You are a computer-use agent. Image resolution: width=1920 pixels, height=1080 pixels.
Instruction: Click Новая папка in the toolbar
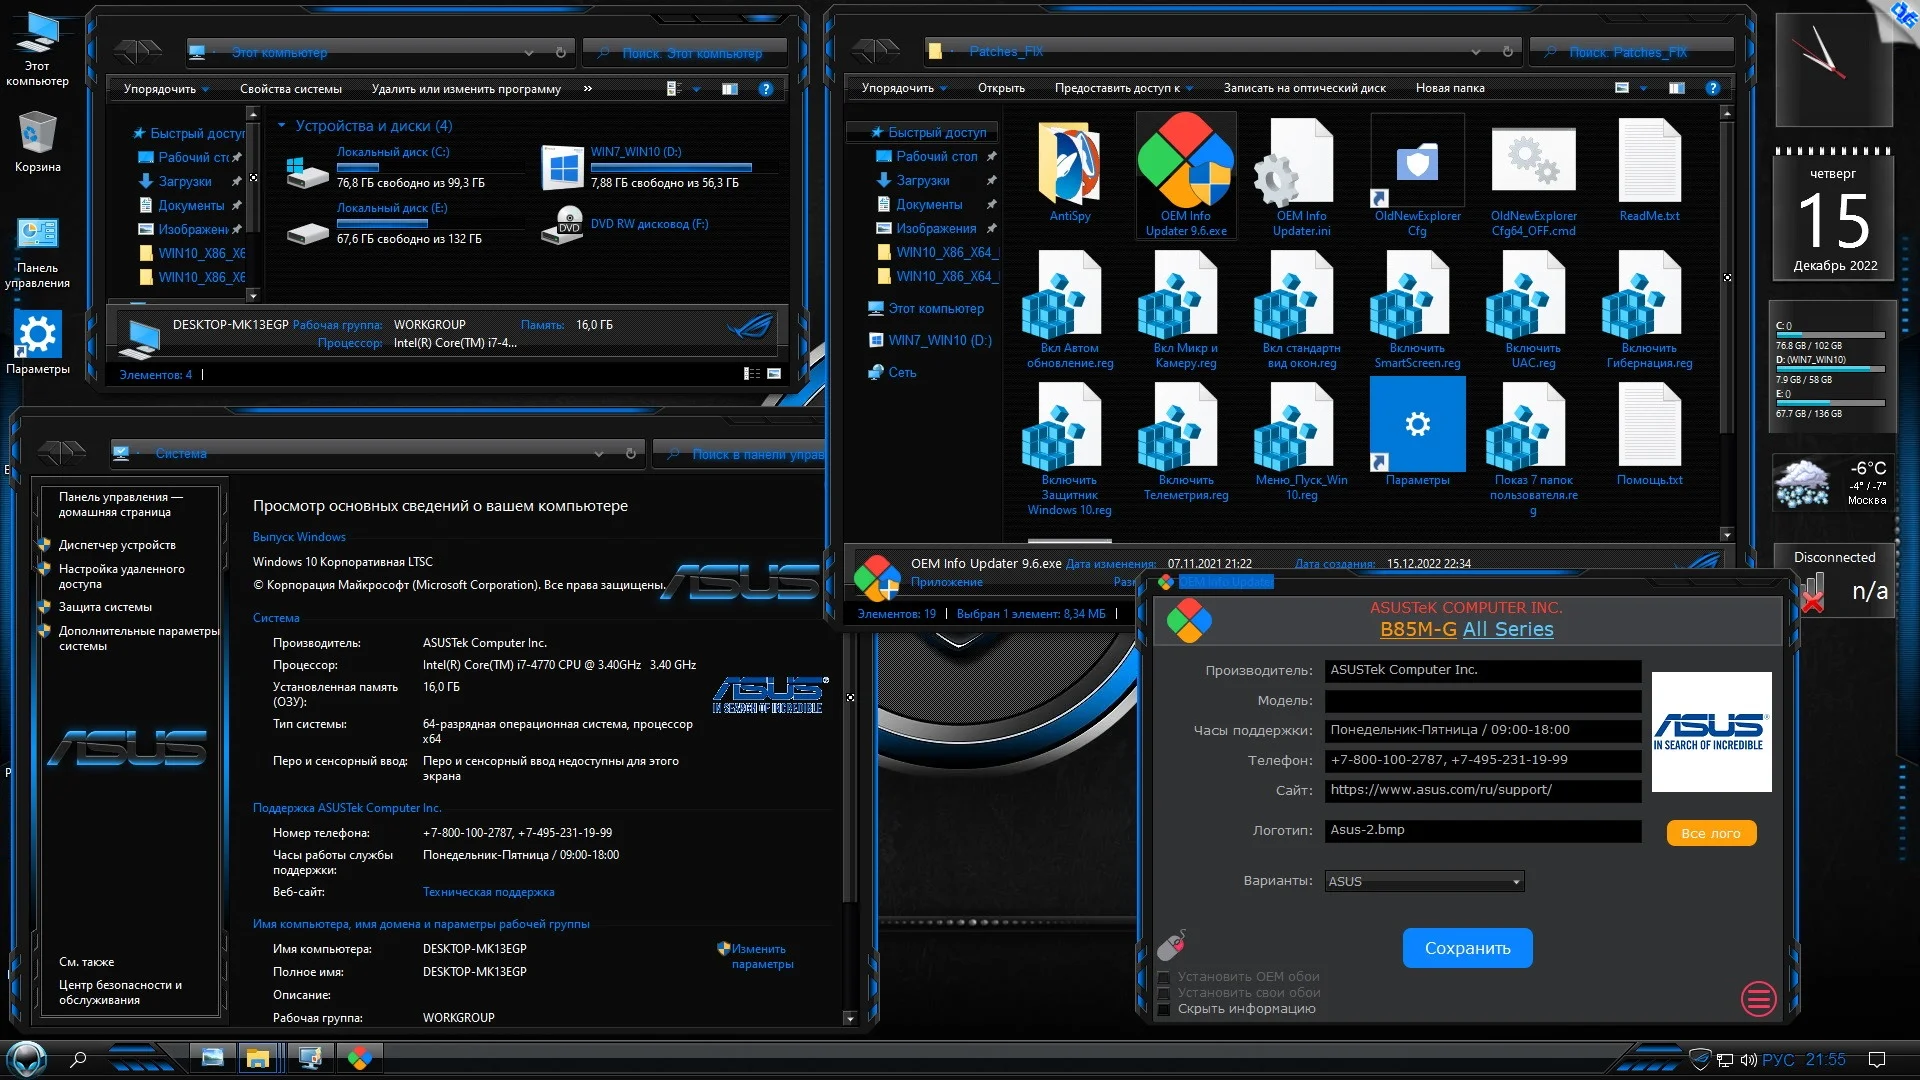pos(1449,88)
